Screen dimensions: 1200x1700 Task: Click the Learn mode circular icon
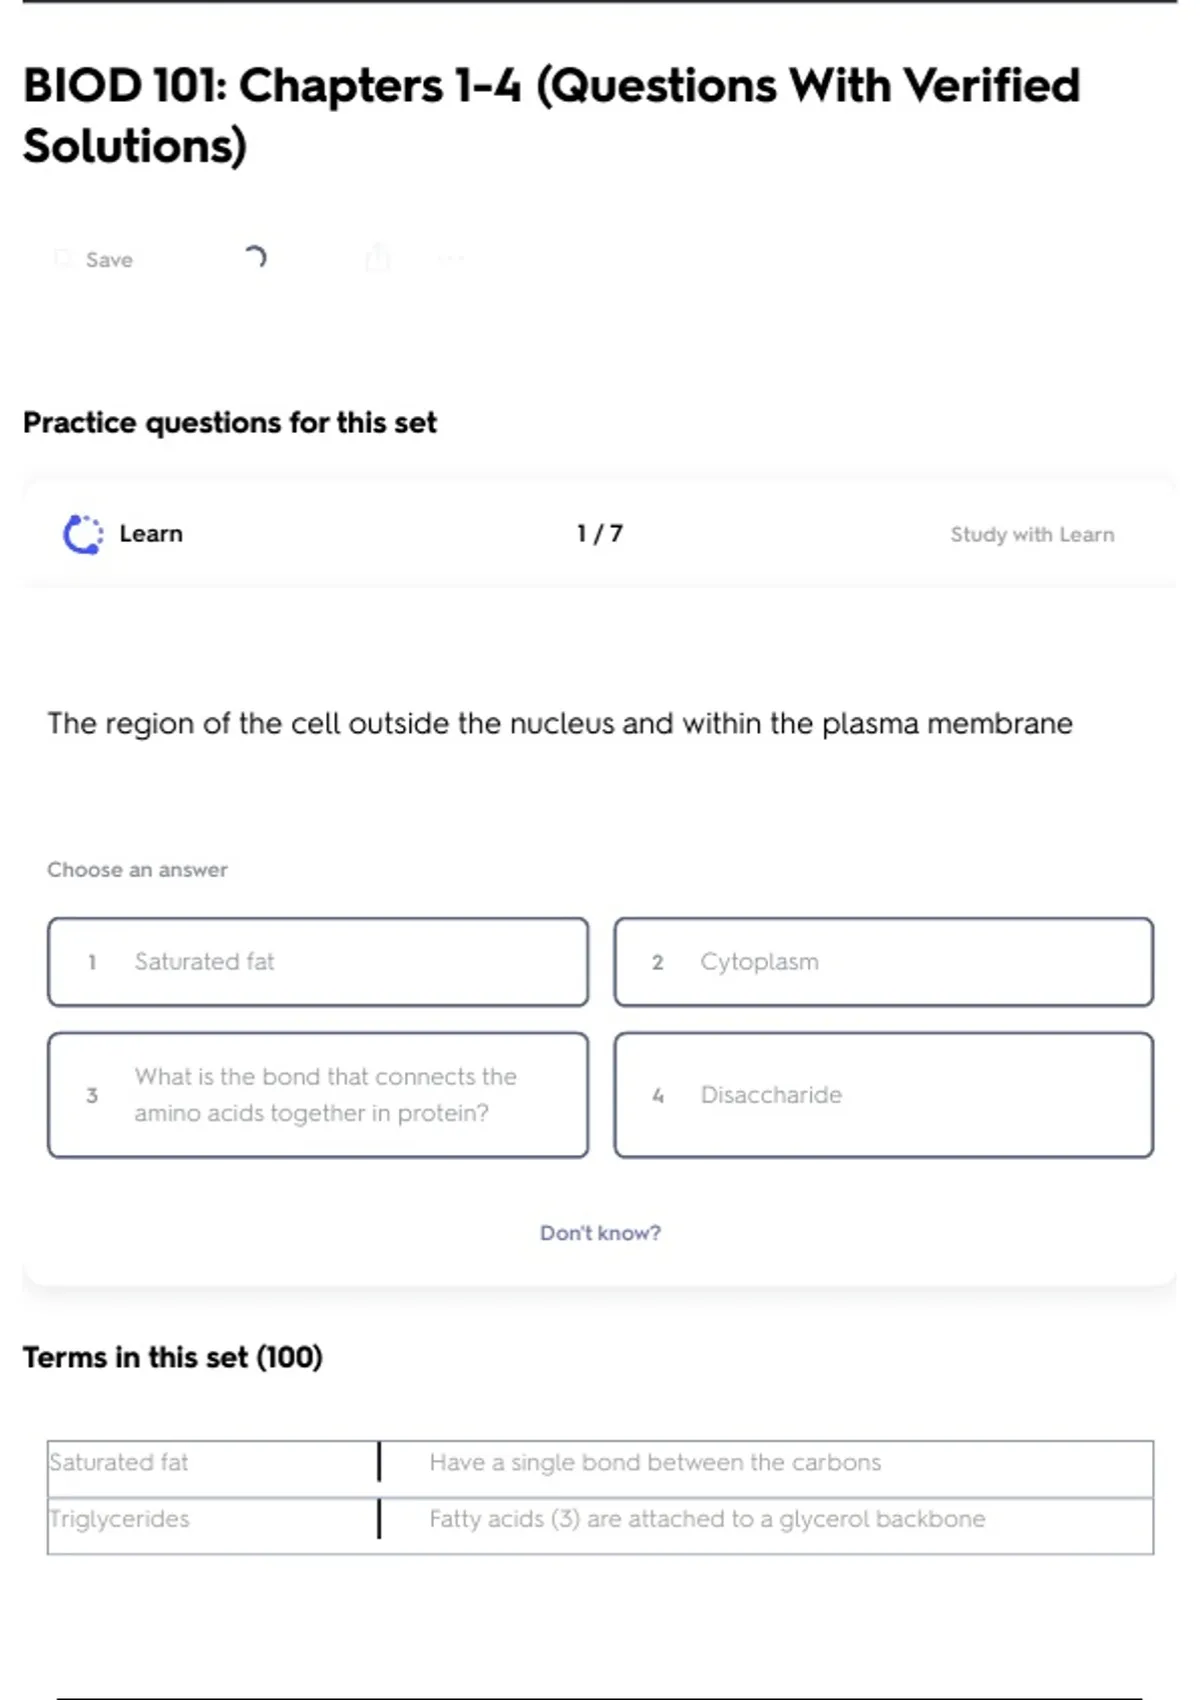click(x=83, y=534)
